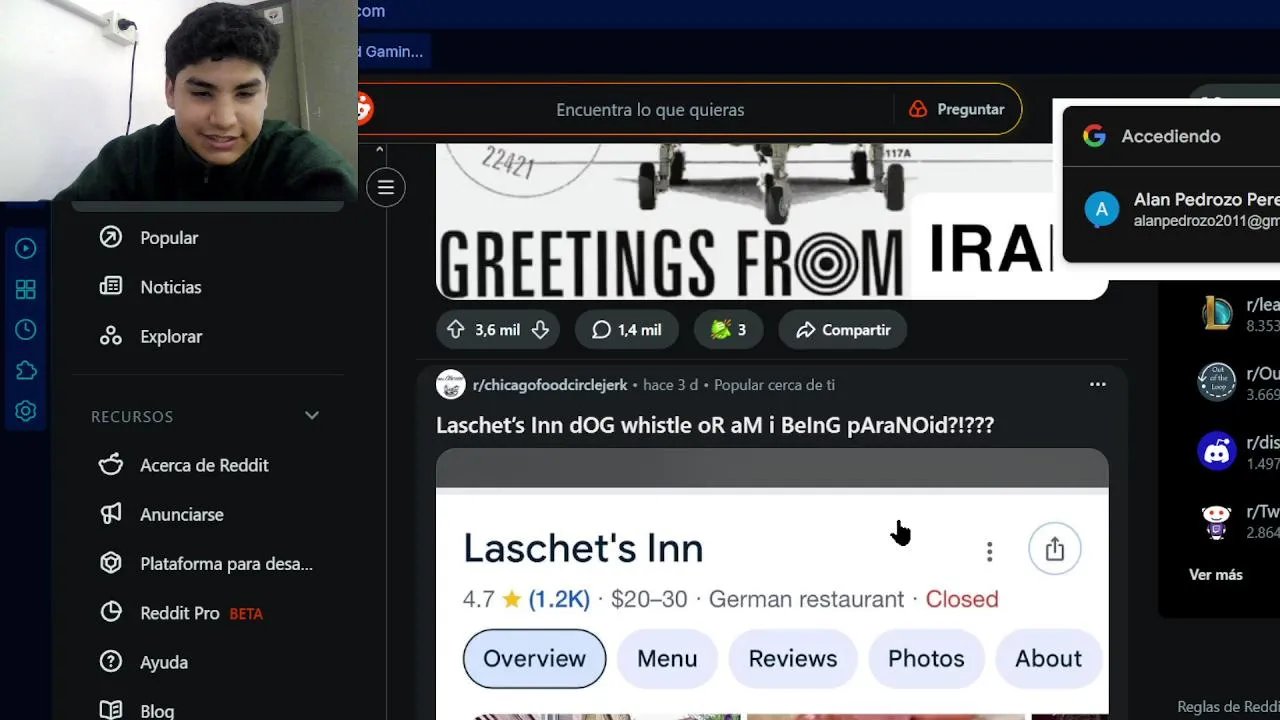Collapse the RECURSOS section chevron

pyautogui.click(x=312, y=415)
